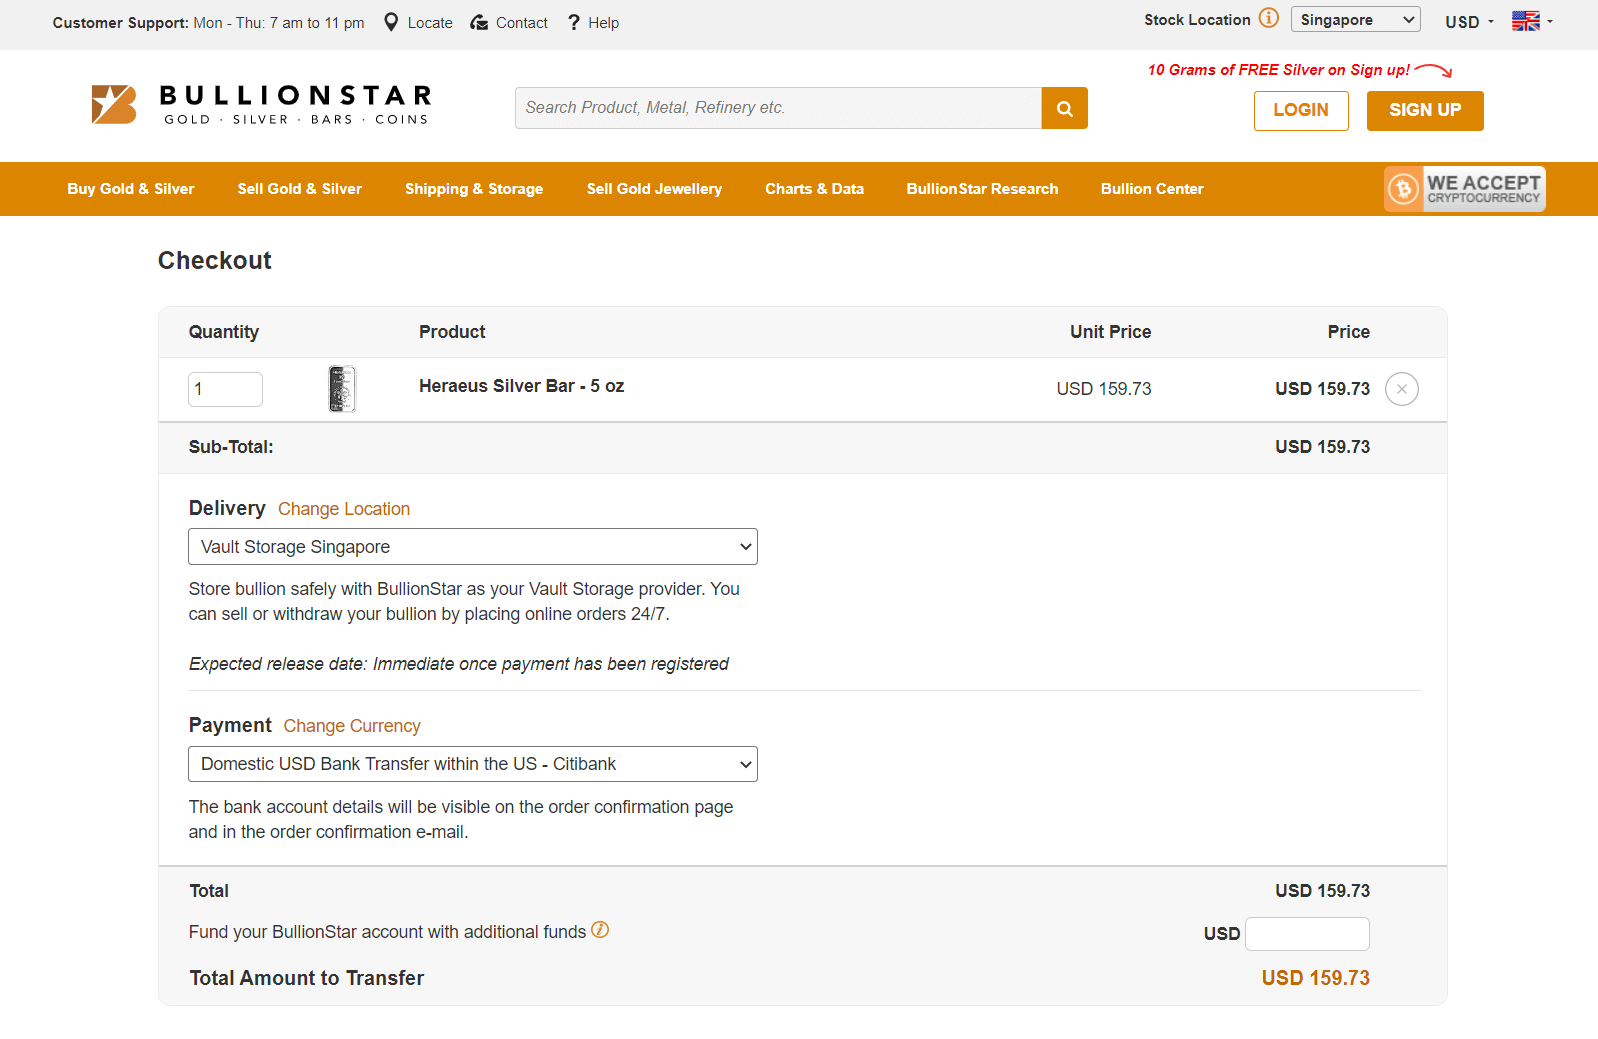Focus the product search field
The width and height of the screenshot is (1598, 1039).
coord(778,108)
